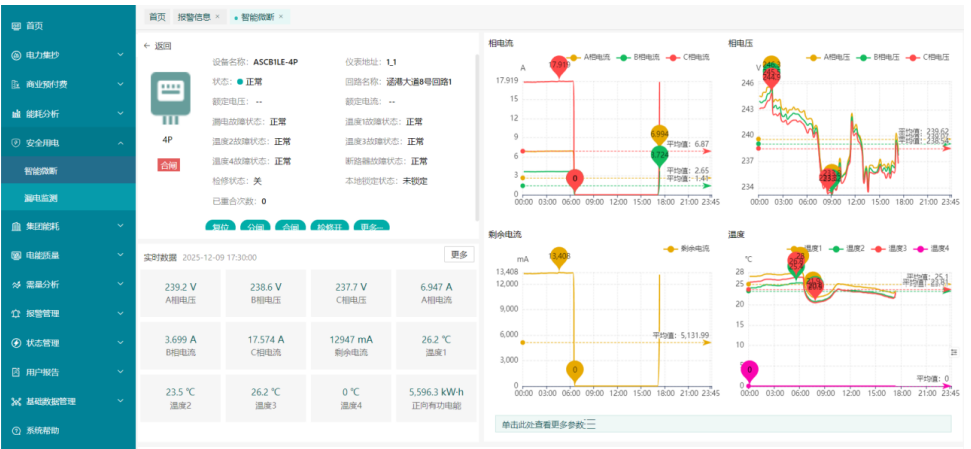
Task: Open the 漏电监测 submenu item
Action: click(x=41, y=198)
